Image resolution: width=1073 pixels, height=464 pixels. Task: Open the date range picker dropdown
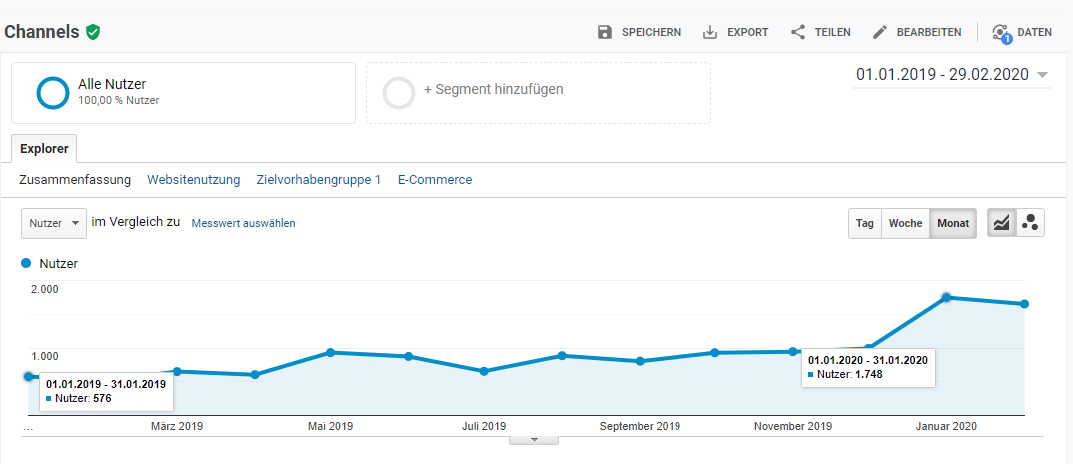(x=952, y=75)
